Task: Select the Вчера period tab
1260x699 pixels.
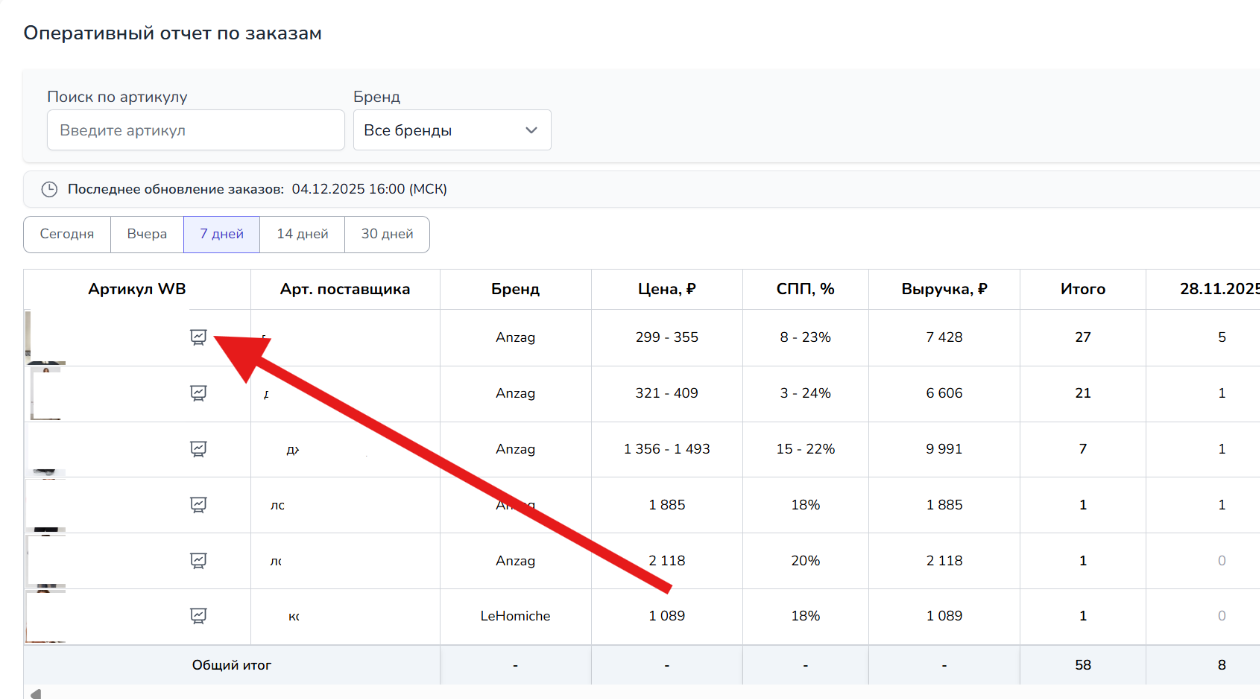Action: pyautogui.click(x=147, y=234)
